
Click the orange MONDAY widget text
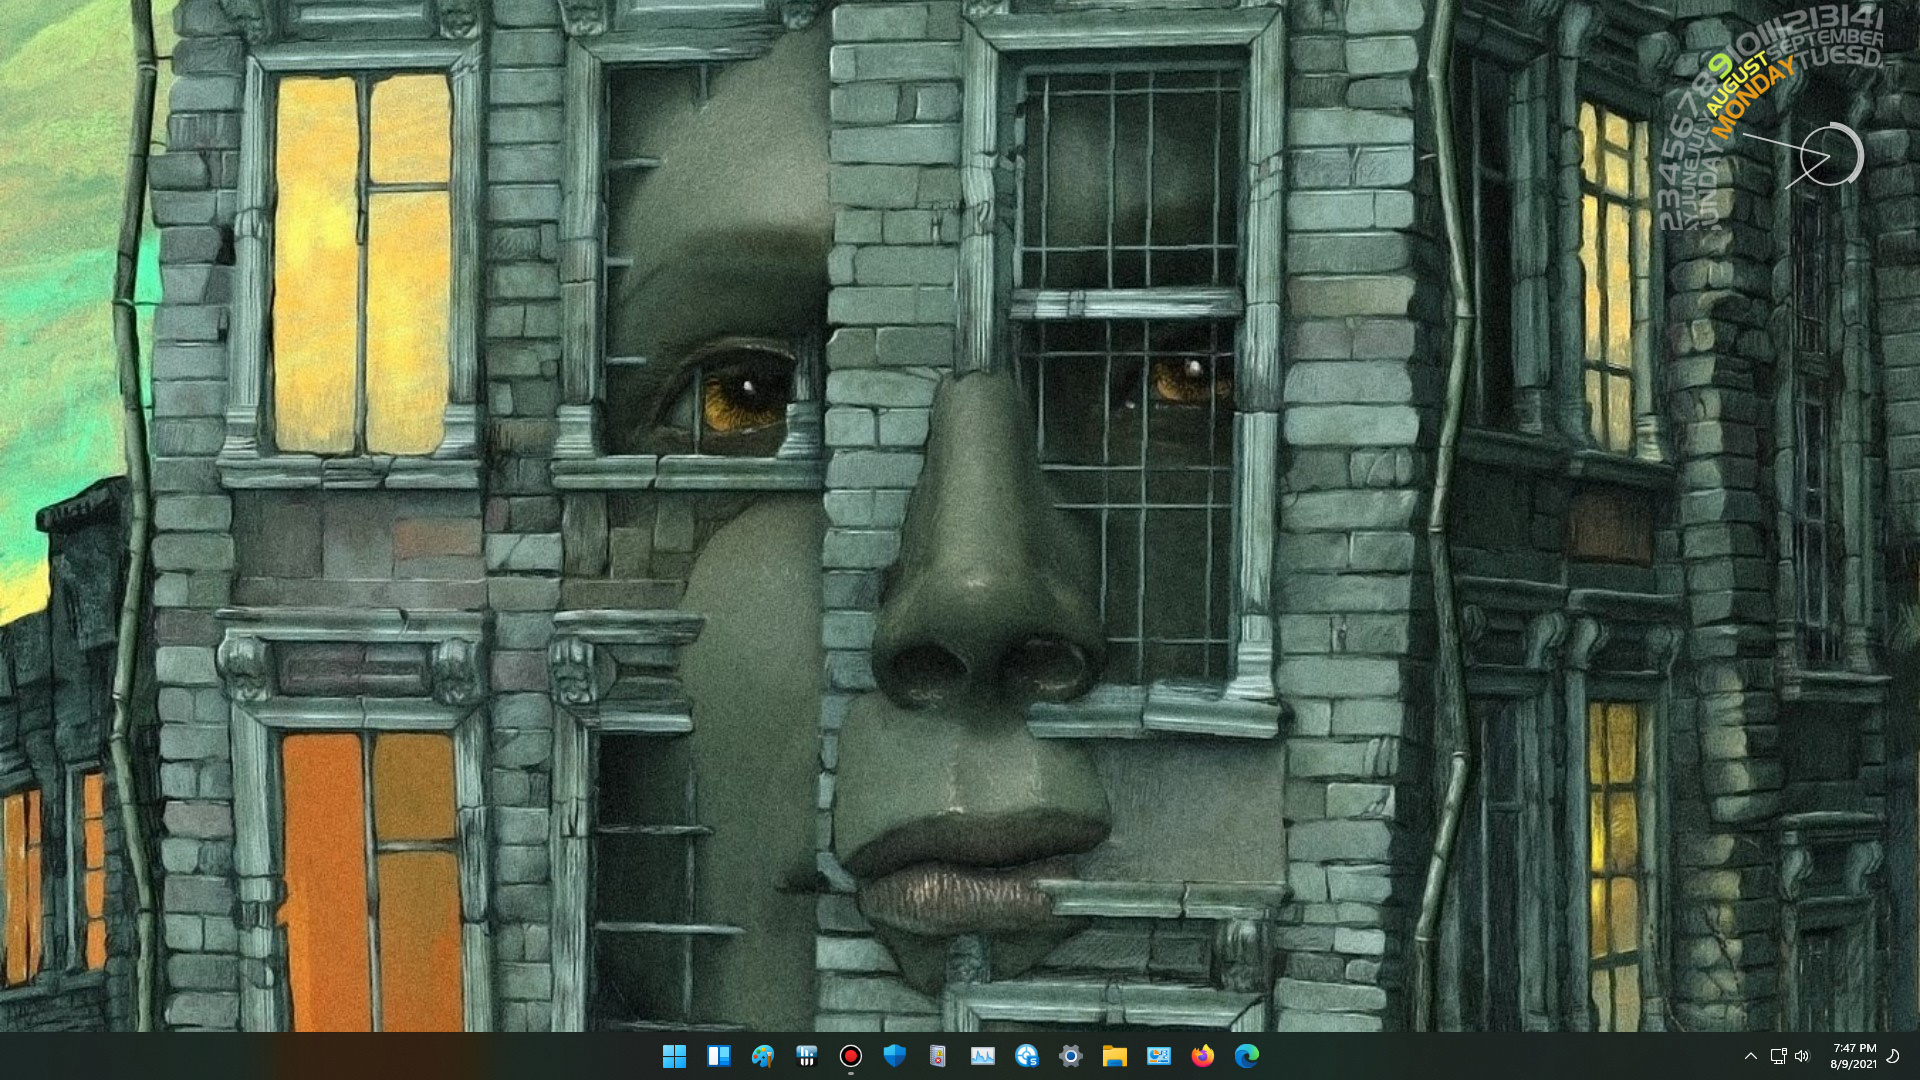(1752, 98)
